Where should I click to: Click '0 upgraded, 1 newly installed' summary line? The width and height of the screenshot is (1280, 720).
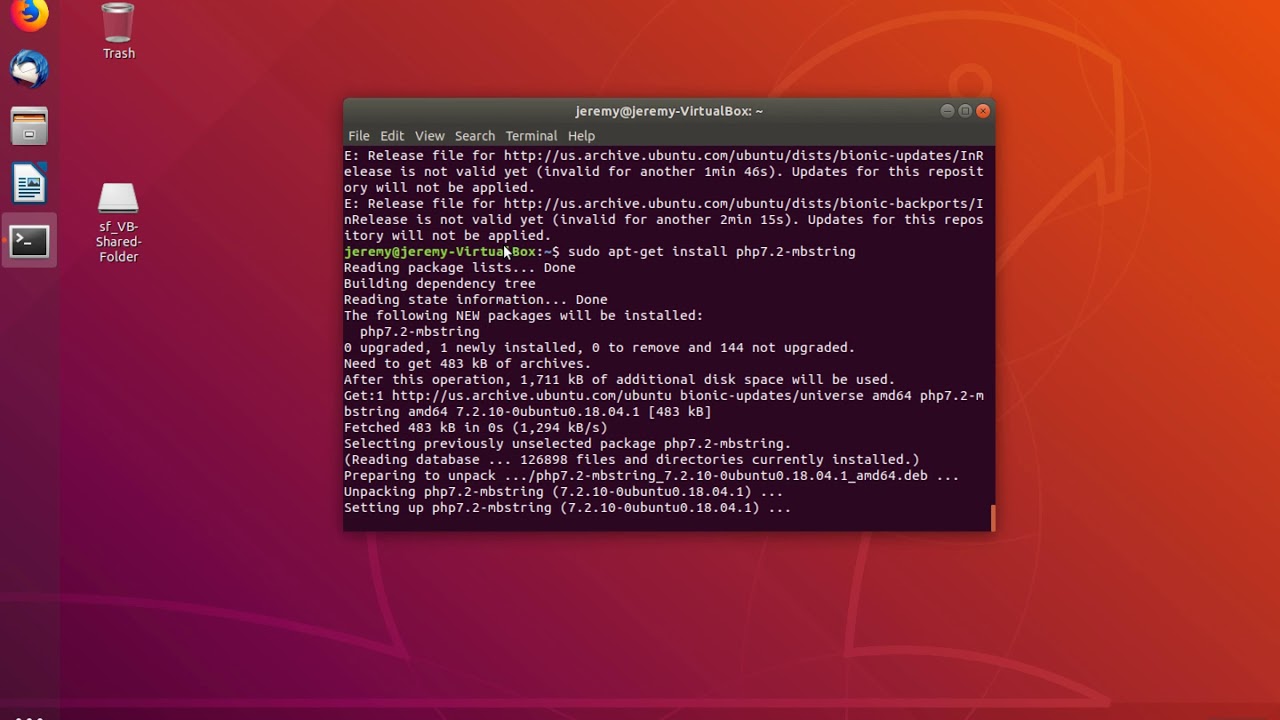click(x=600, y=348)
